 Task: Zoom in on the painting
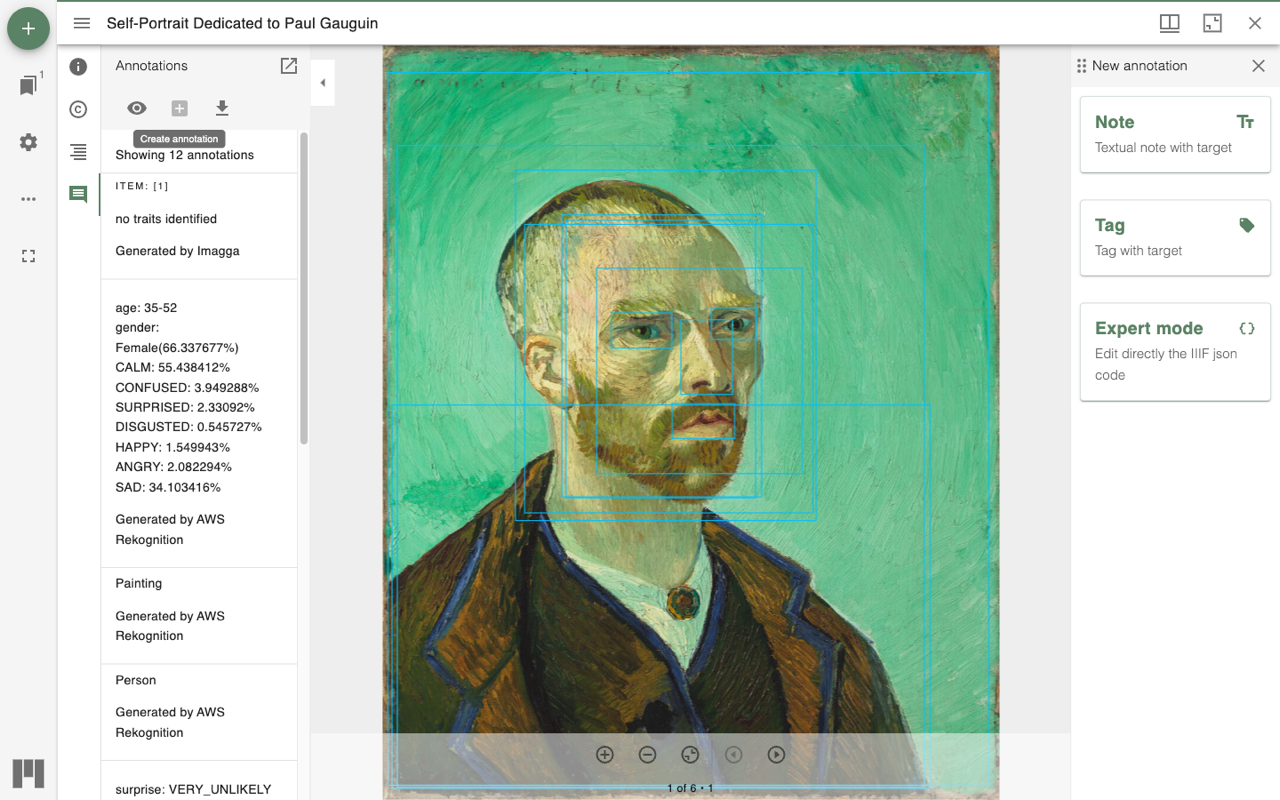click(604, 755)
